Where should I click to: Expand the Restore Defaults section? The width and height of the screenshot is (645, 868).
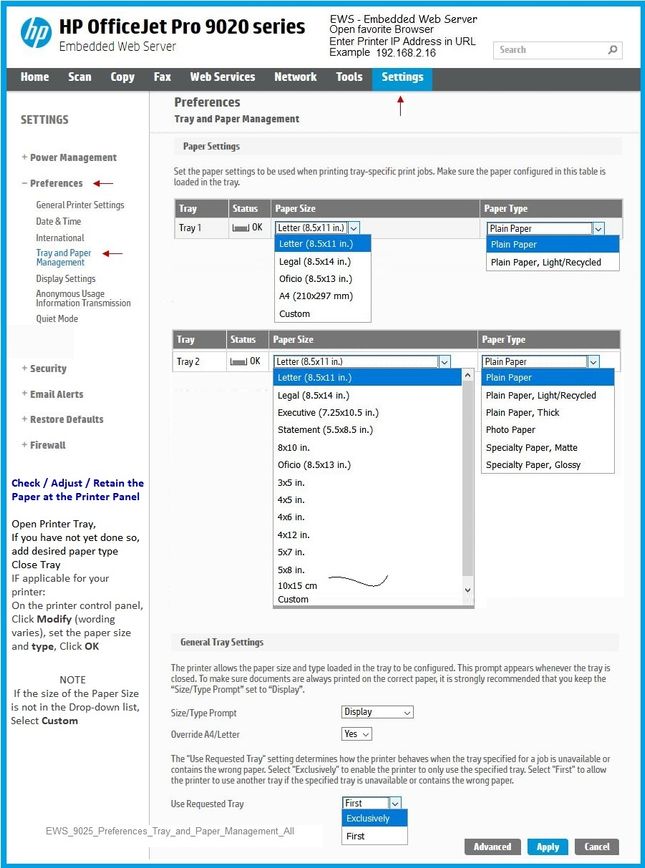[x=63, y=419]
